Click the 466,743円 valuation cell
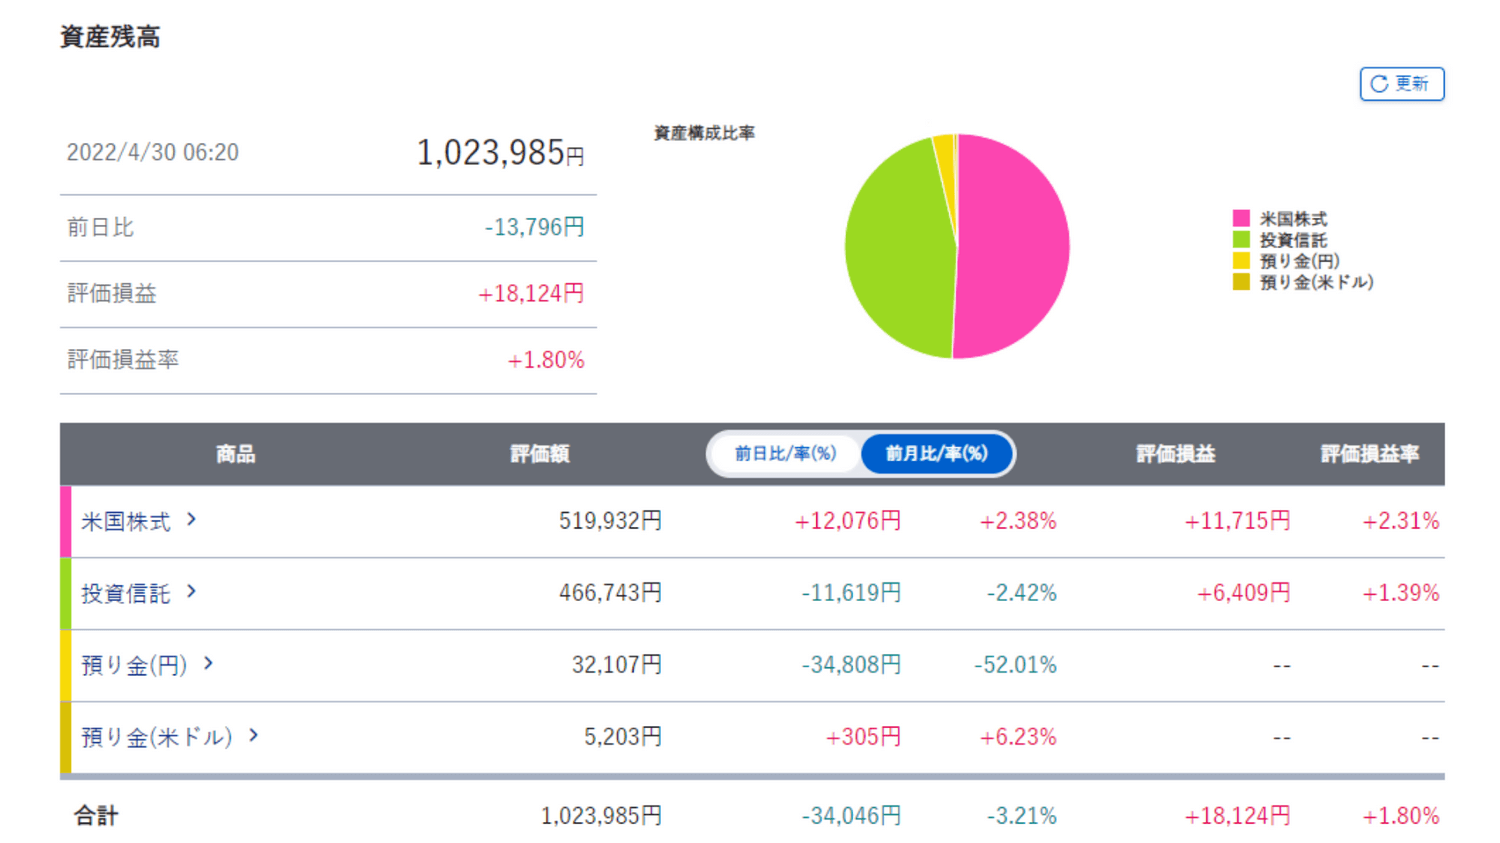Image resolution: width=1500 pixels, height=843 pixels. 610,593
